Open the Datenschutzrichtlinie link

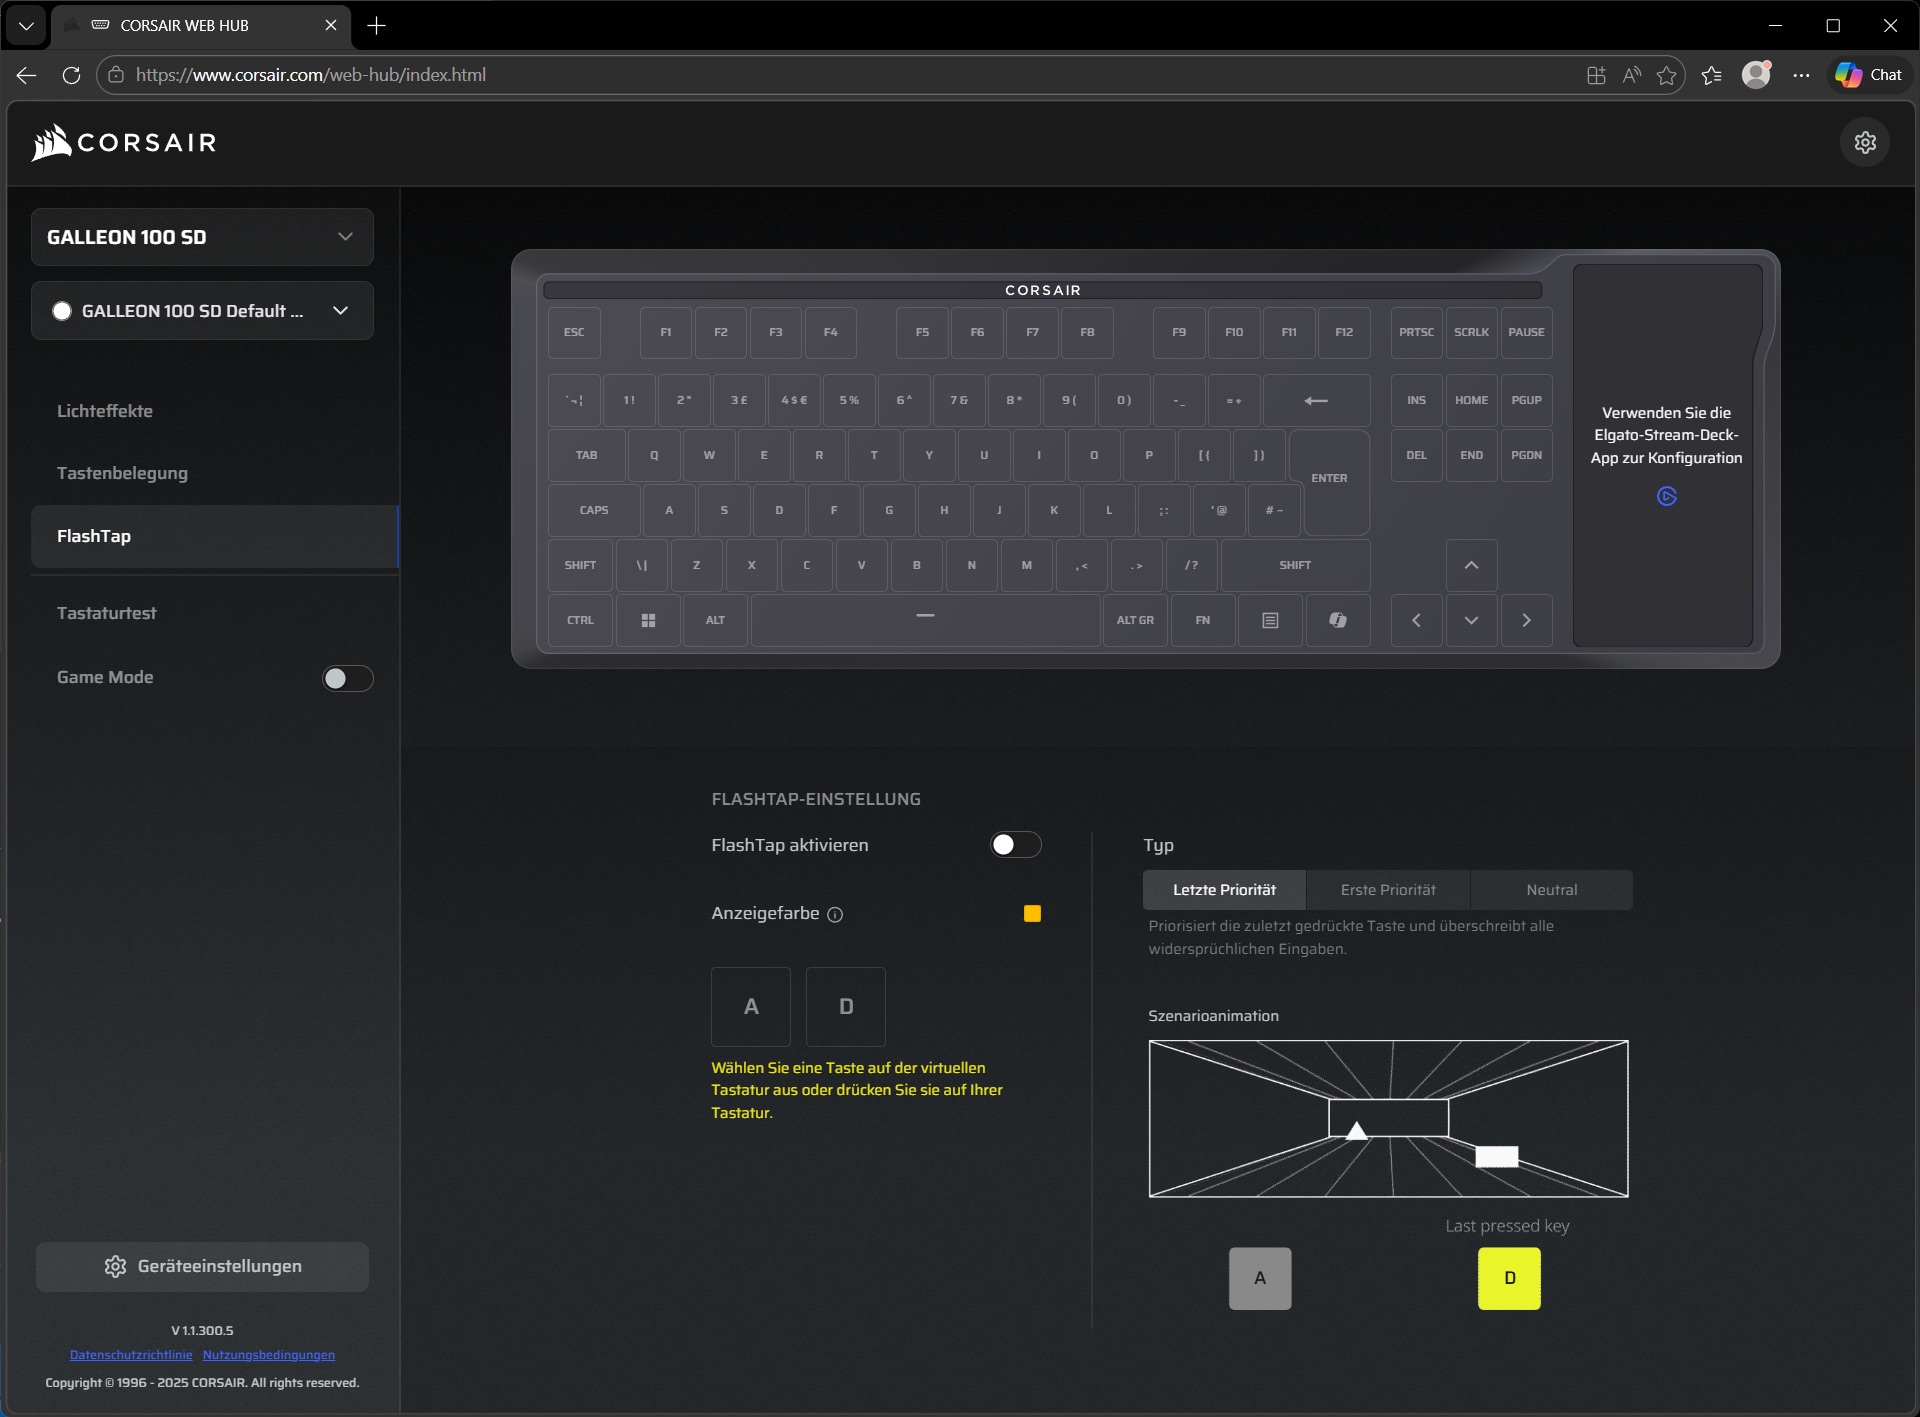[131, 1355]
